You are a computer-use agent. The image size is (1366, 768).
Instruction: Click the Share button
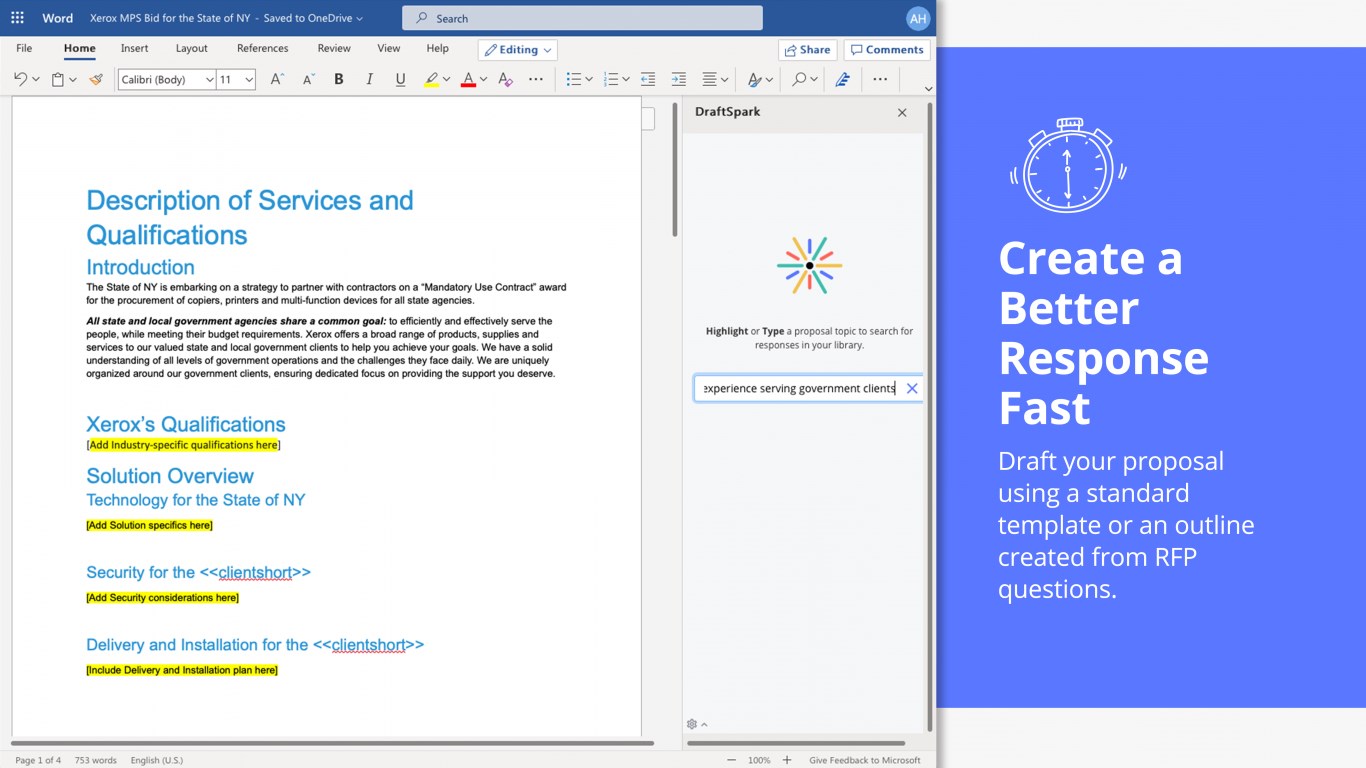[807, 50]
